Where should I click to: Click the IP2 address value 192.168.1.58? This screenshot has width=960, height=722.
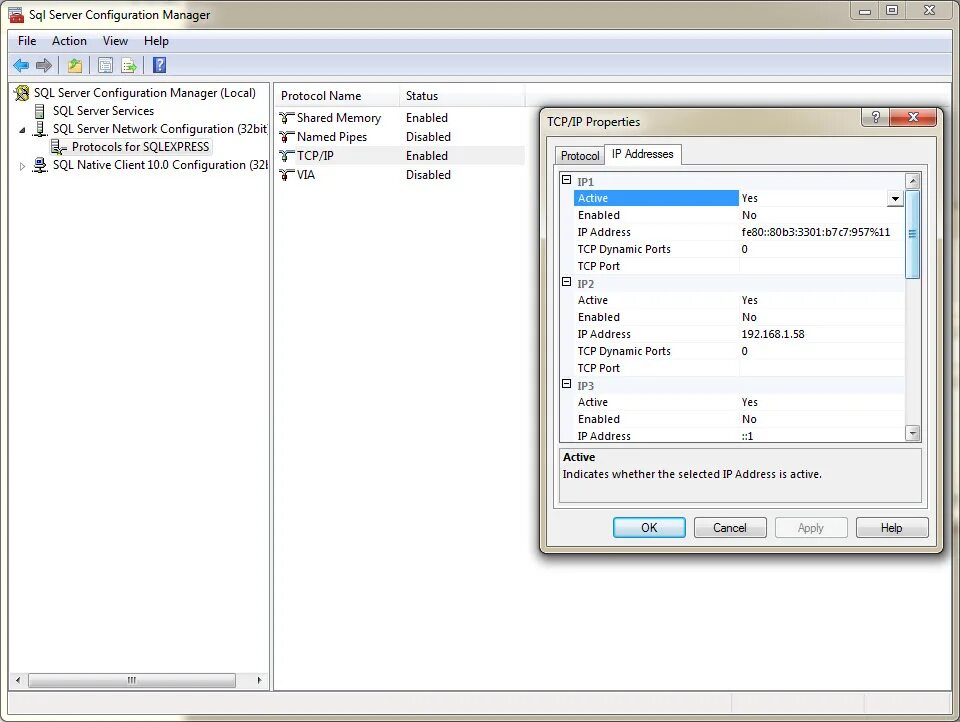click(773, 334)
